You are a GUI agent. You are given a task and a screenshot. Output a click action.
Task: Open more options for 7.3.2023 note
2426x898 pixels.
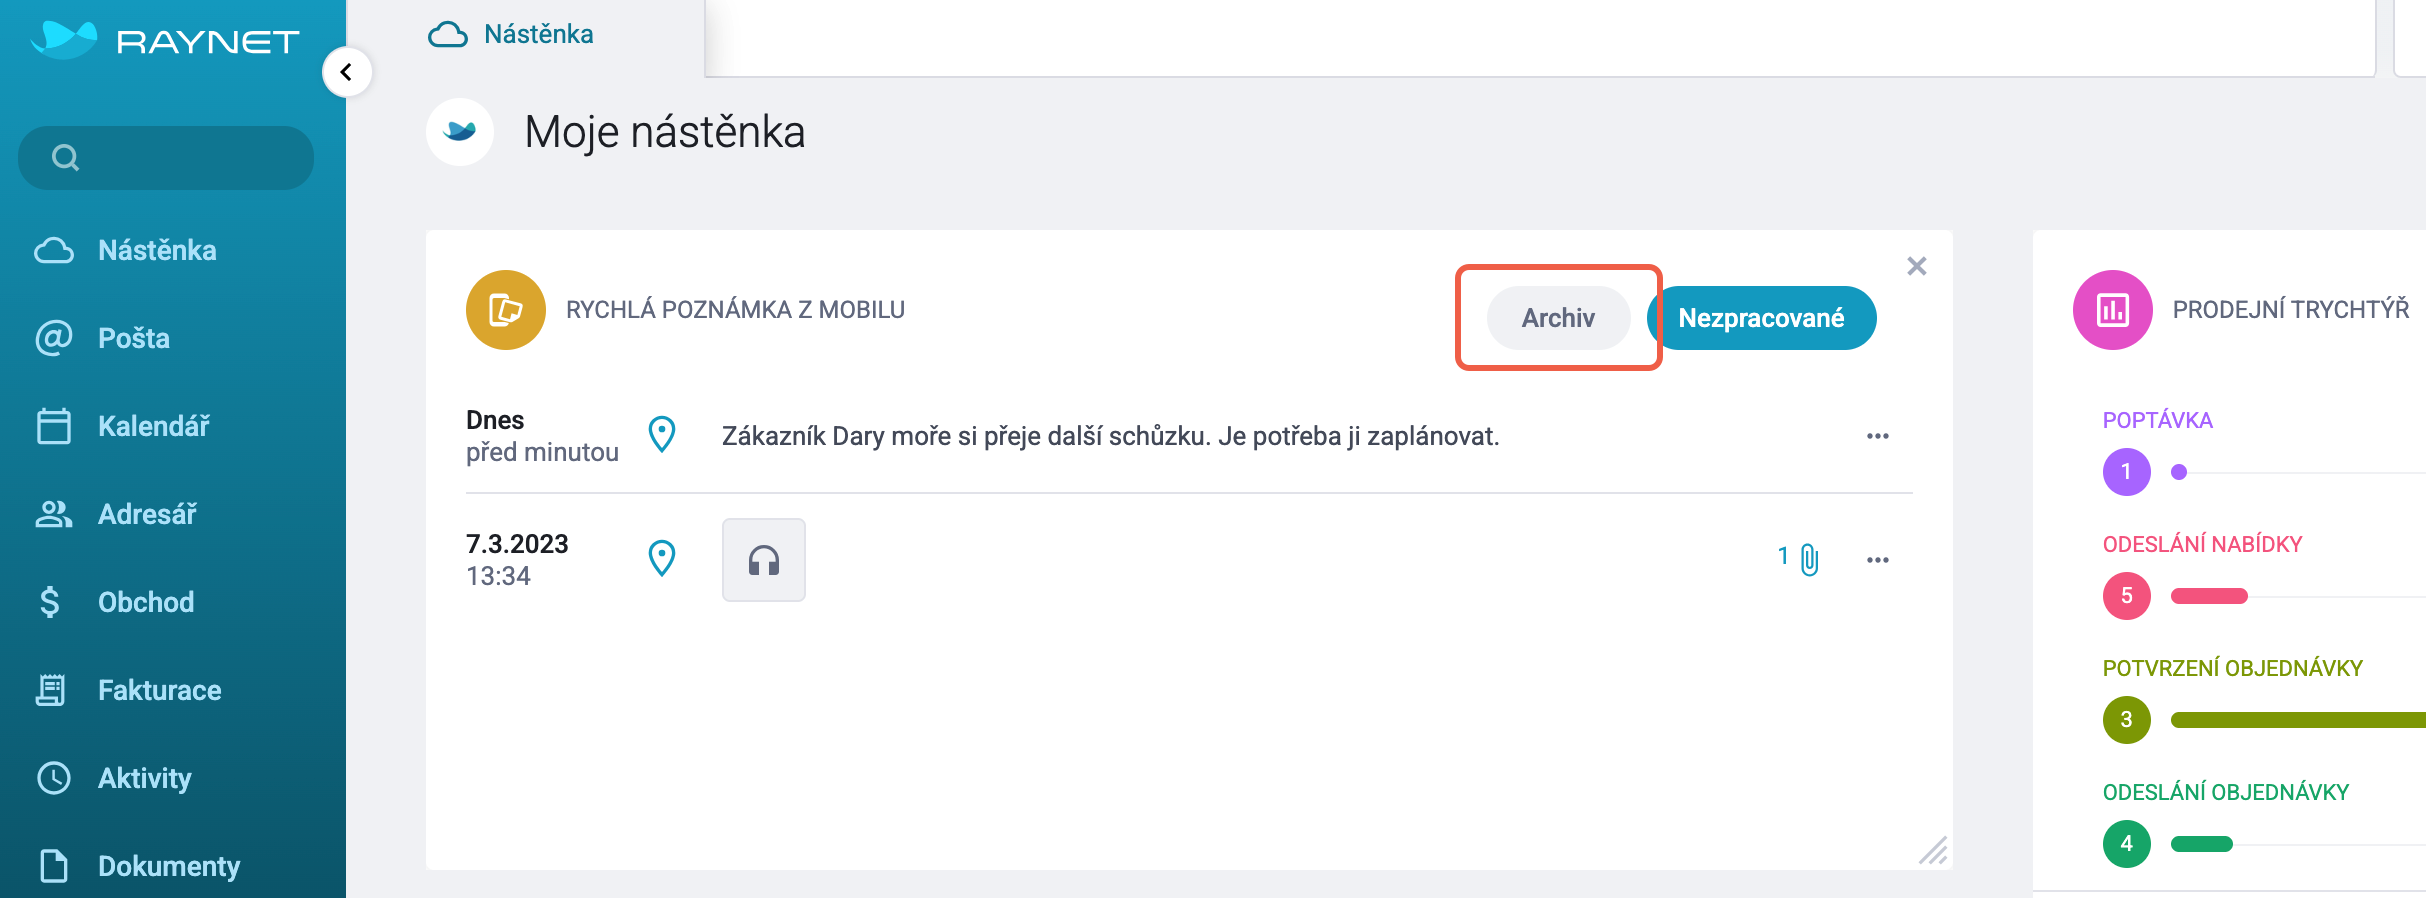(x=1878, y=560)
